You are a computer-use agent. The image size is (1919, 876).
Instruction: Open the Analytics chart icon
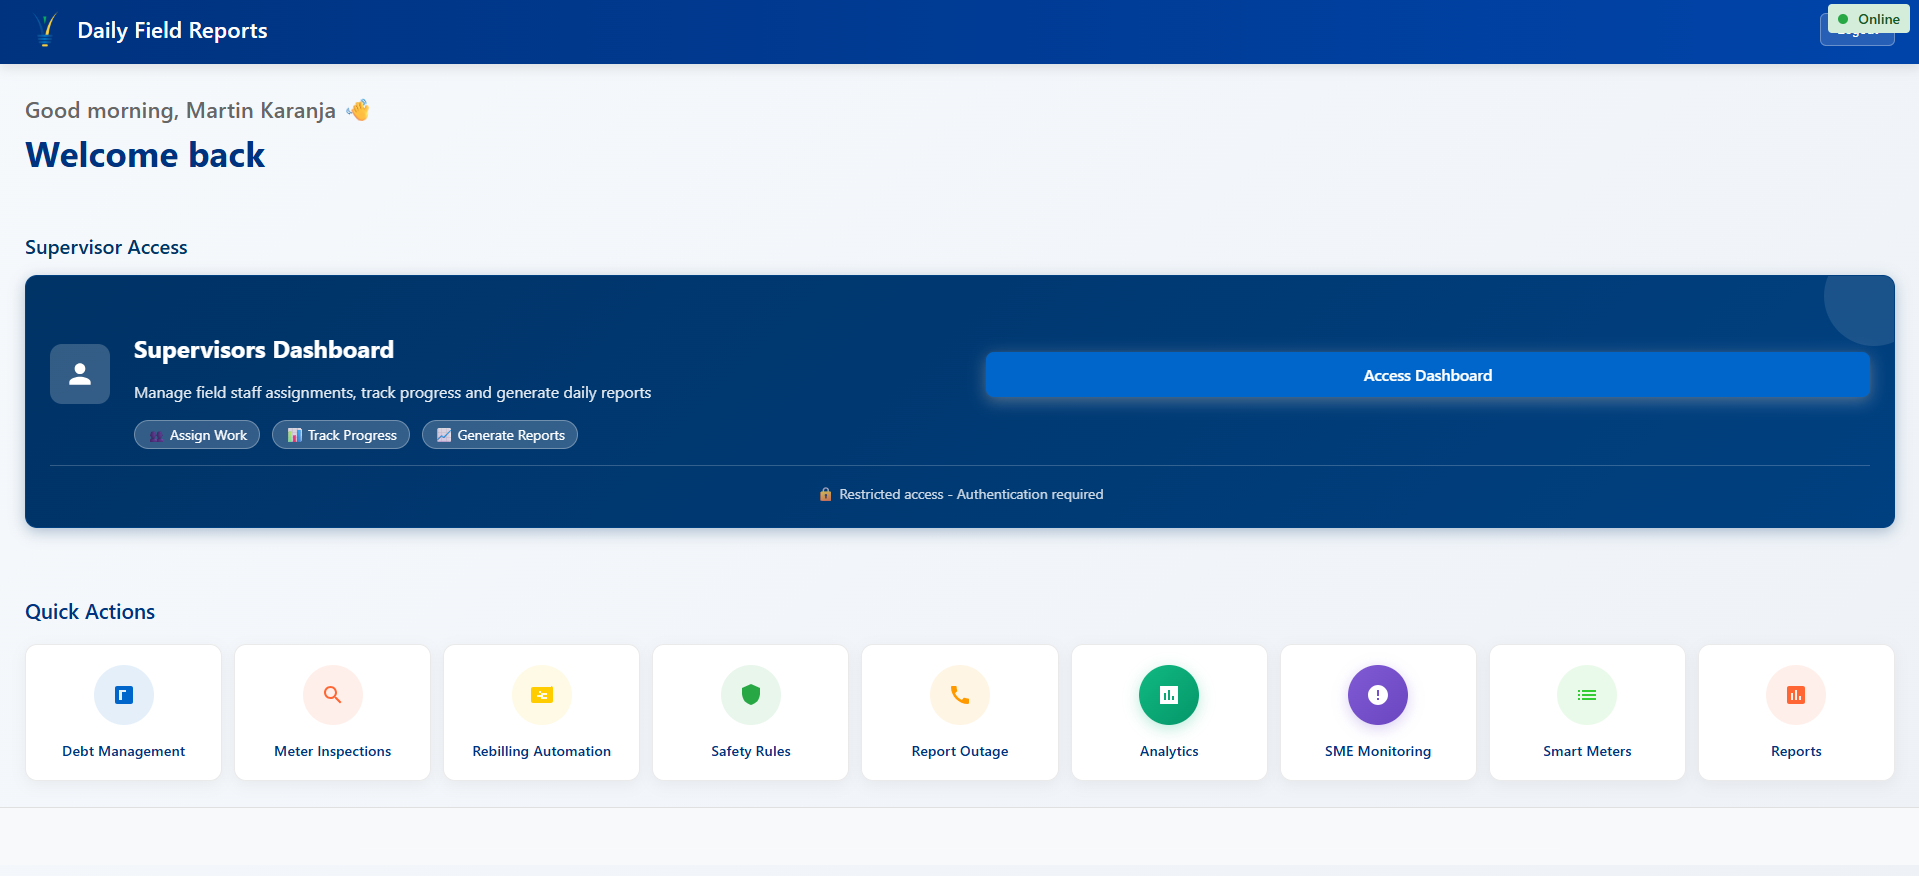(x=1169, y=695)
